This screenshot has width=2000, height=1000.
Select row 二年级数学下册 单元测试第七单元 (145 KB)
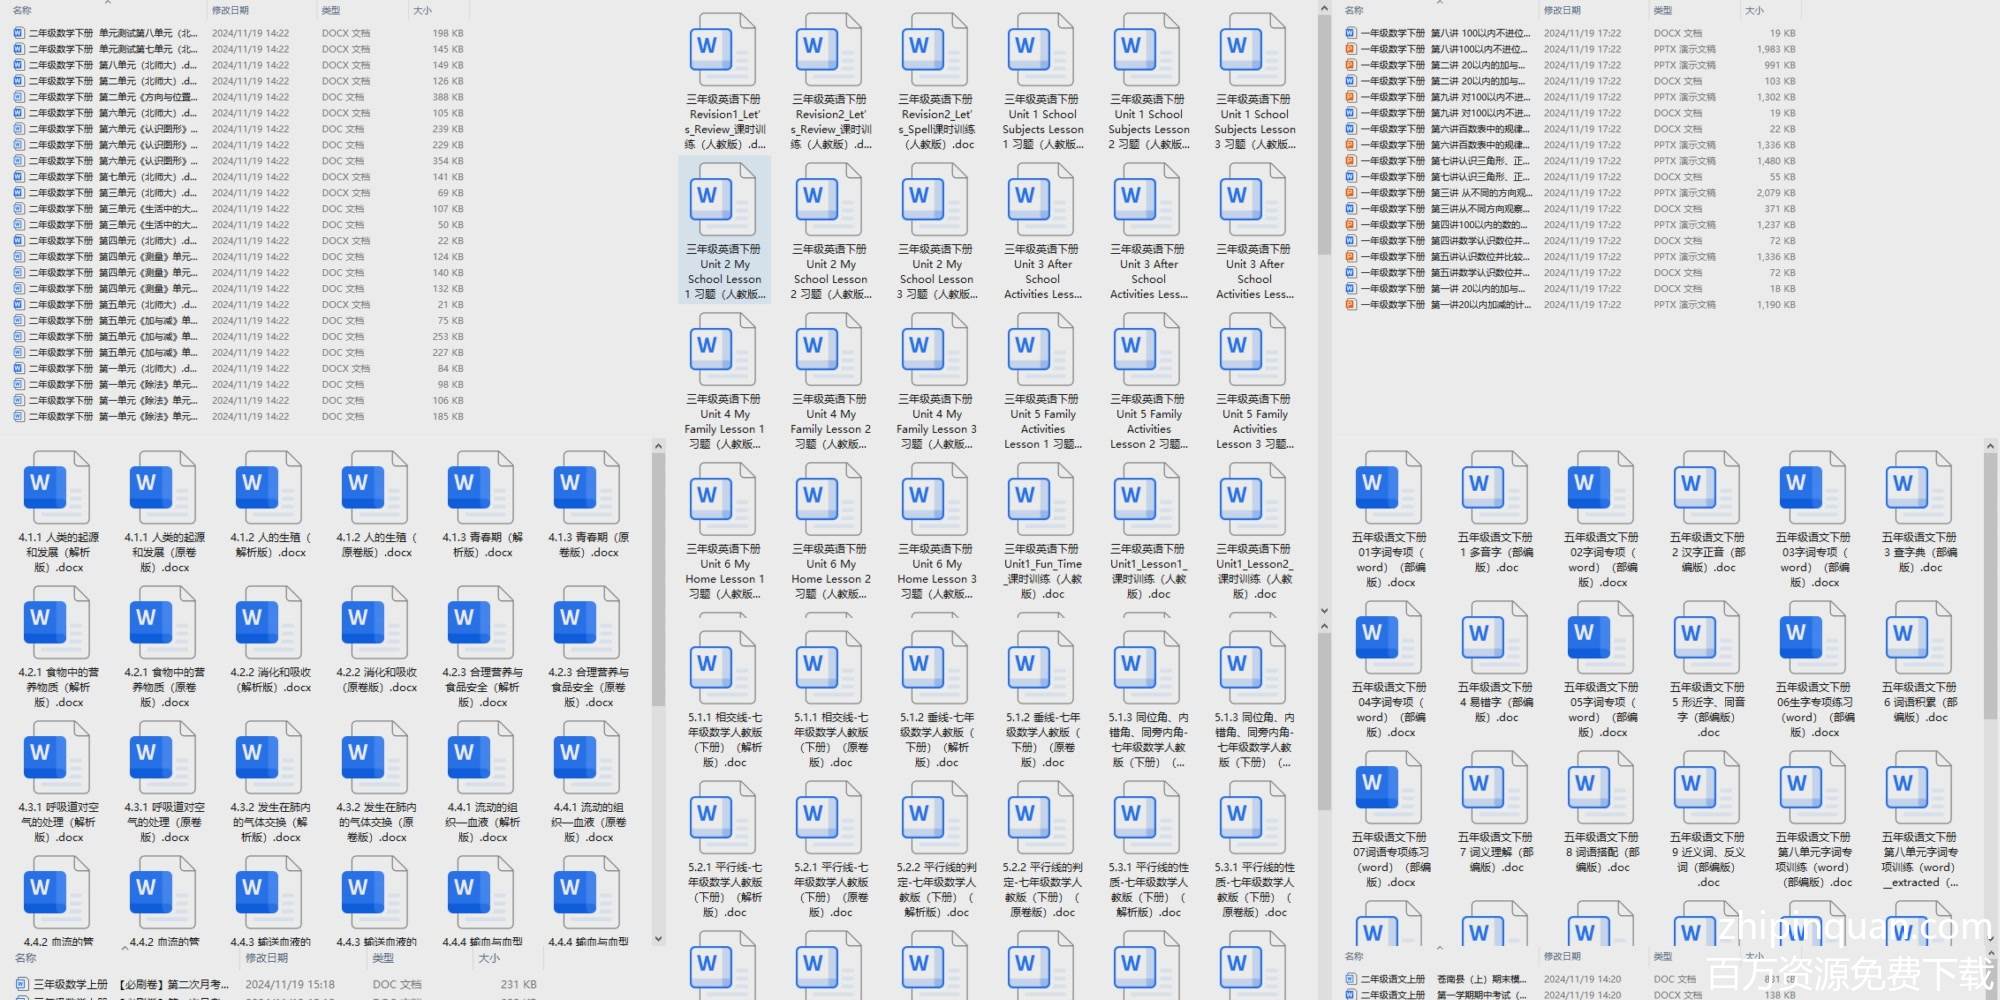239,49
